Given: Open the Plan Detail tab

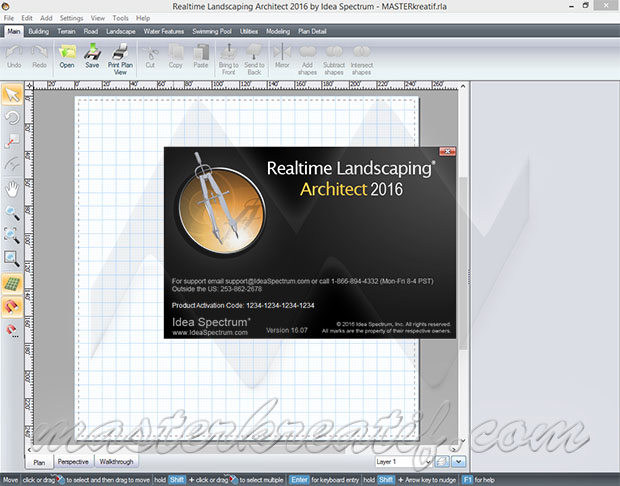Looking at the screenshot, I should 312,31.
